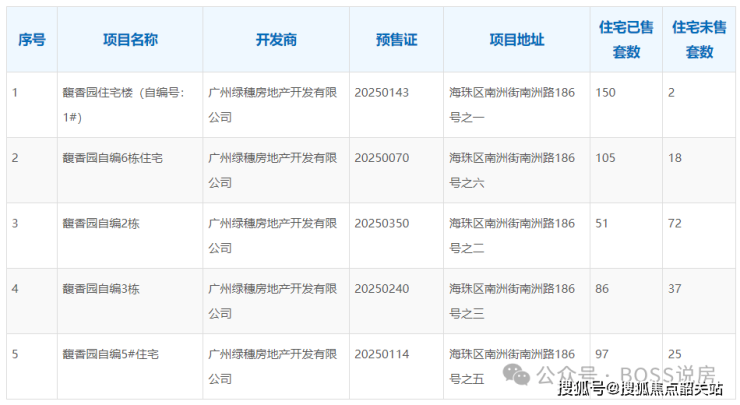740x405 pixels.
Task: Click presale permit 20250114
Action: pyautogui.click(x=382, y=354)
